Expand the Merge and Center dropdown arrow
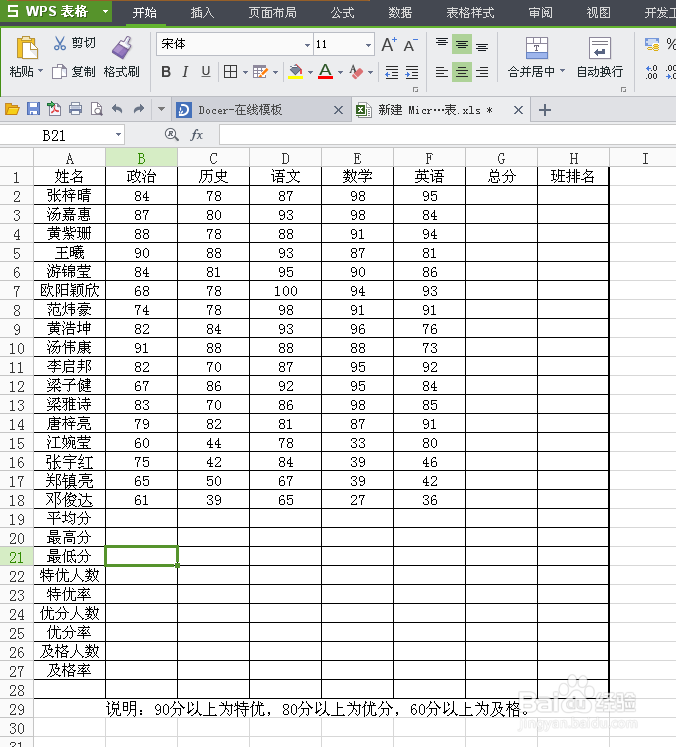The image size is (676, 747). 563,71
